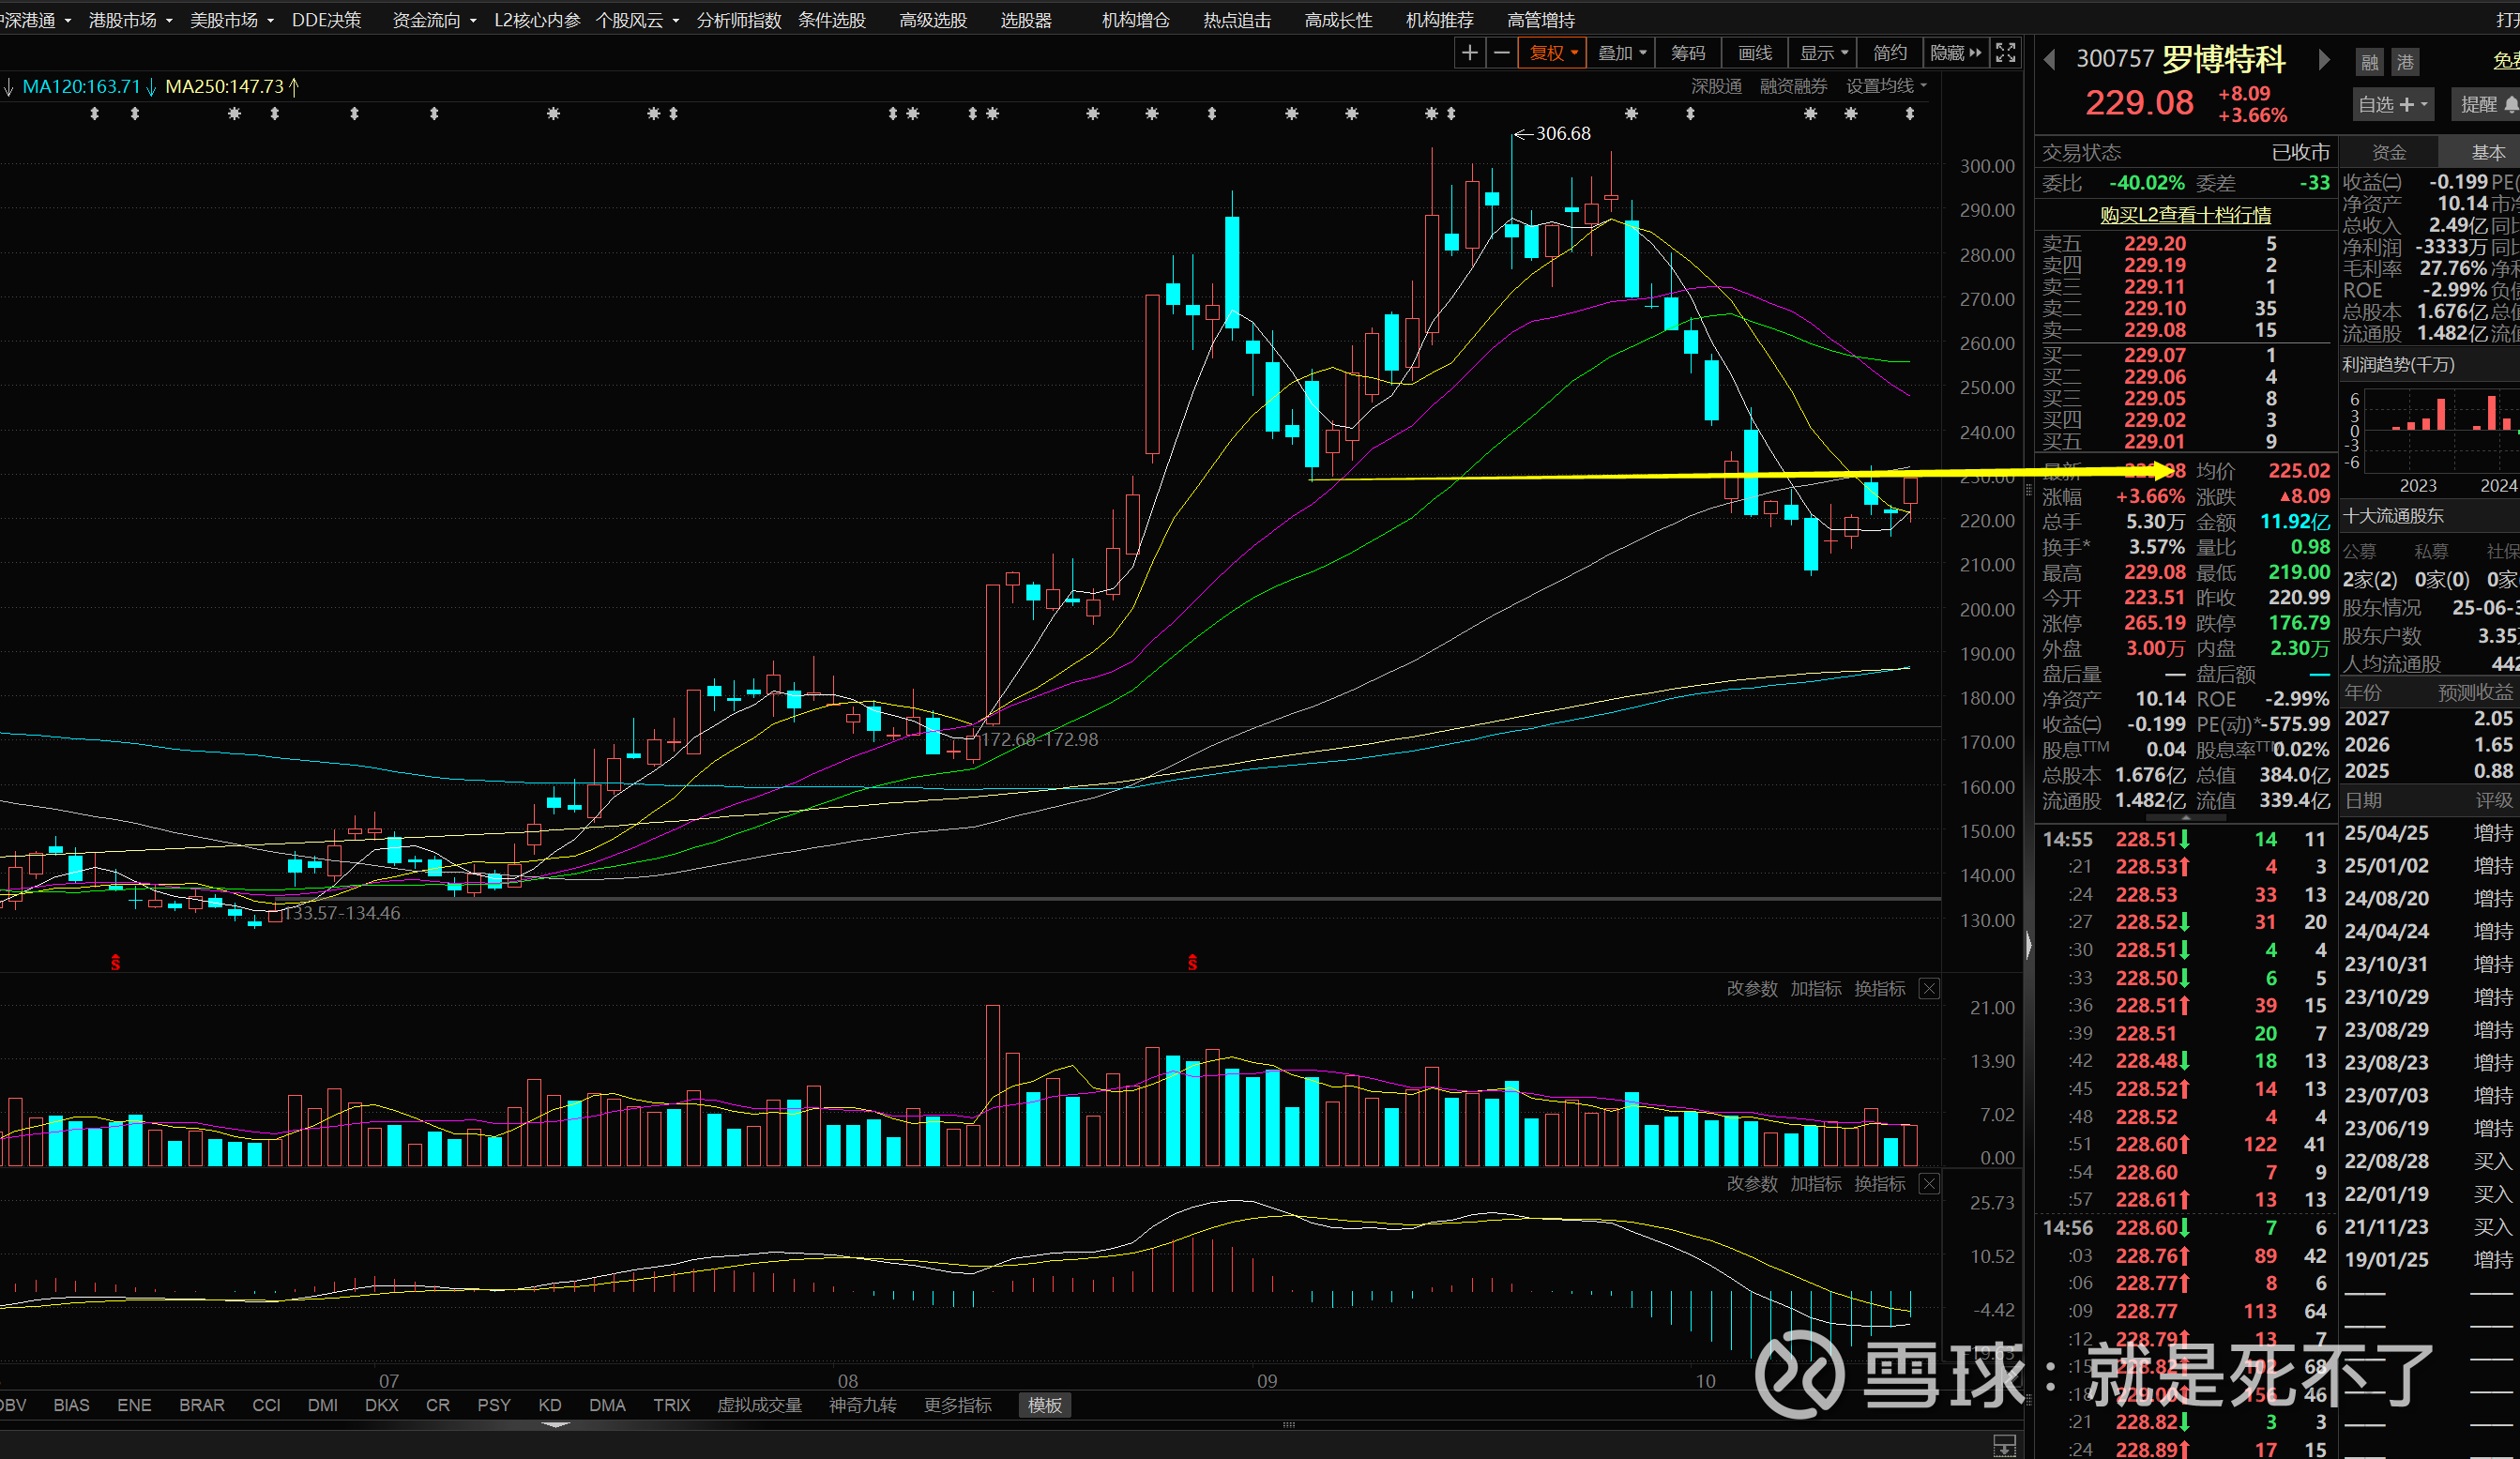Click the zoom in plus icon

[x=1469, y=53]
